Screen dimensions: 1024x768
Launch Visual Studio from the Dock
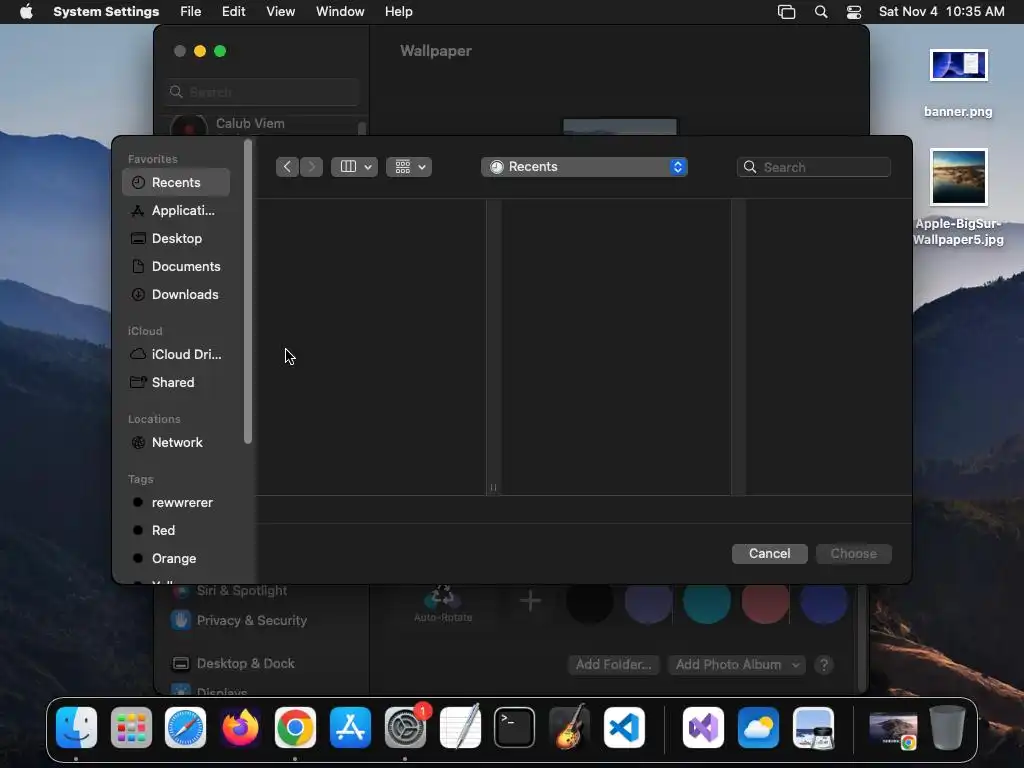point(703,728)
